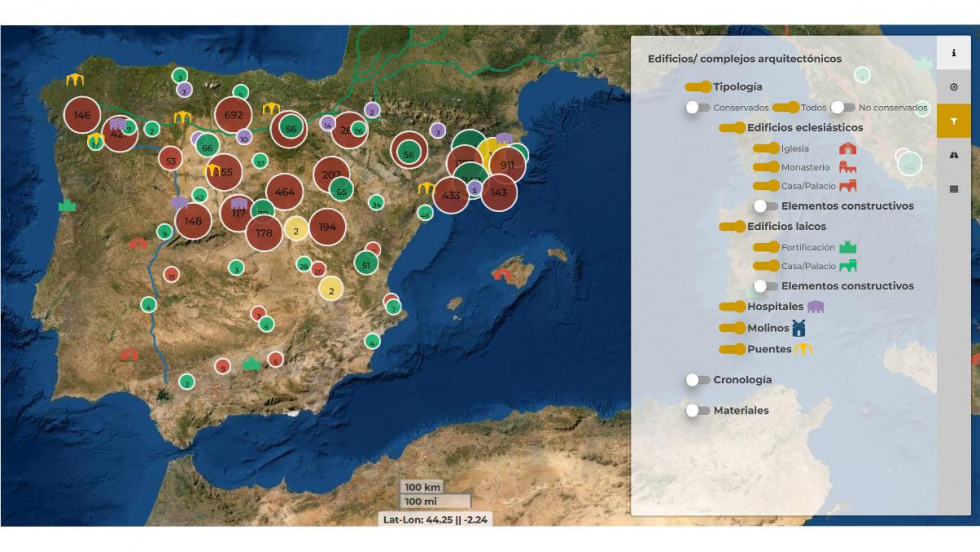Click the road icon in sidebar

tap(953, 155)
